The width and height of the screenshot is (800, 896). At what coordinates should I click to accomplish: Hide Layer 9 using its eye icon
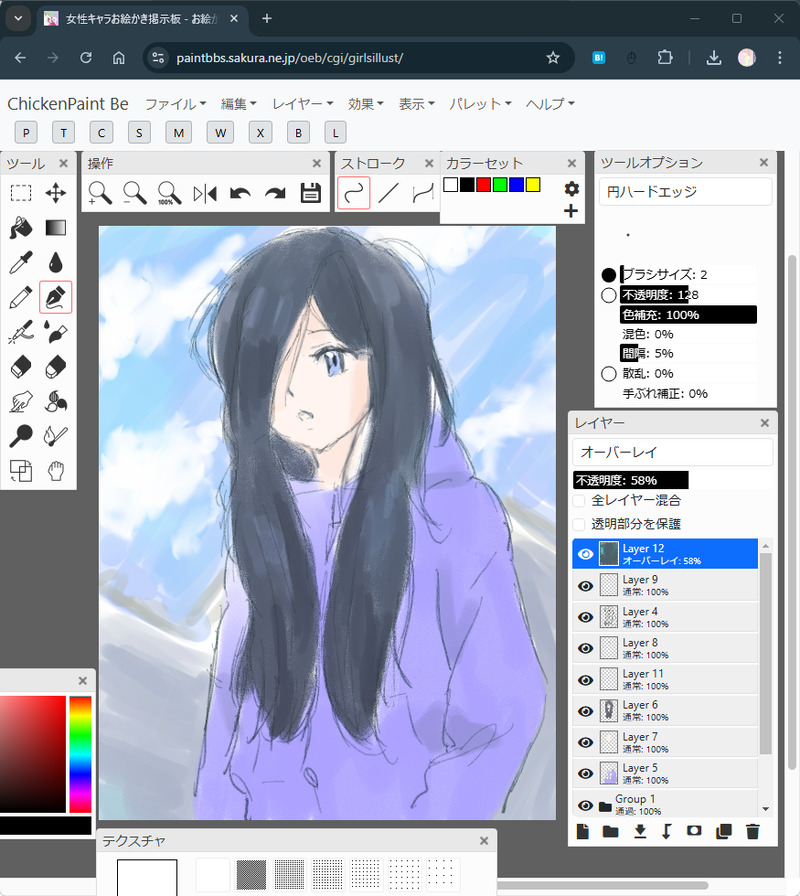point(585,586)
